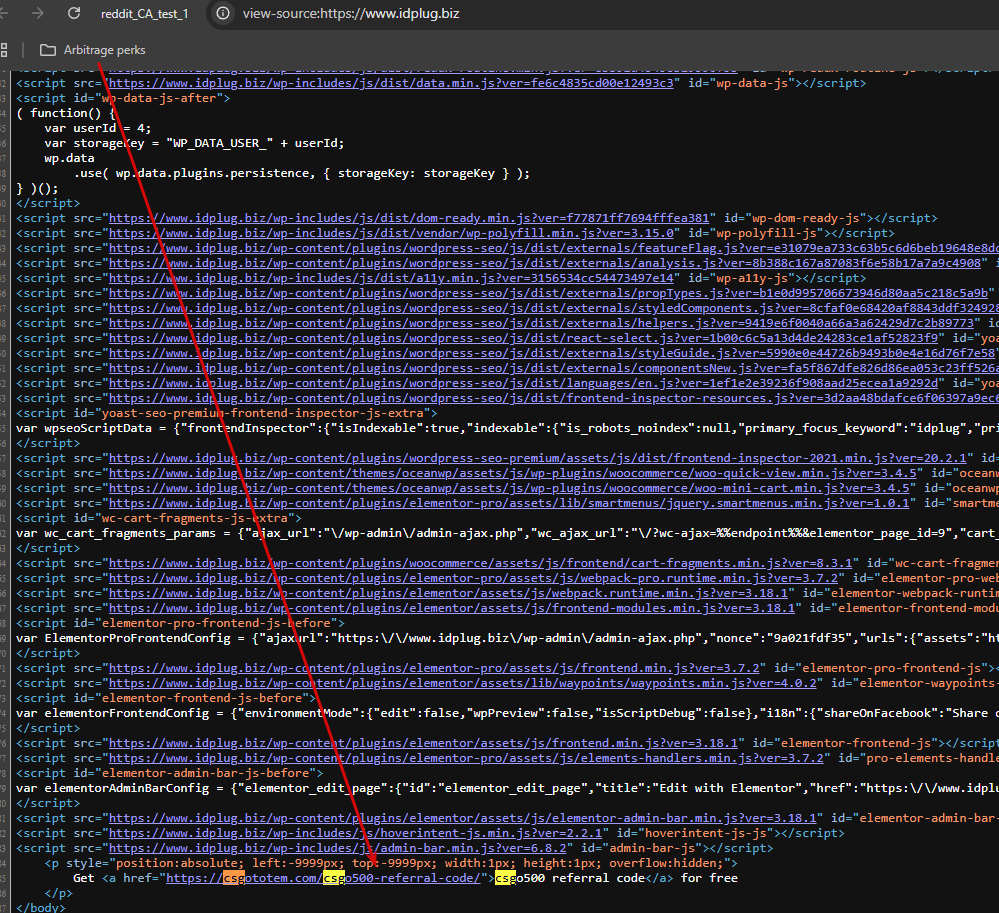The image size is (999, 913).
Task: Click the '.use( wp.data.plugins.persistence' line
Action: click(x=301, y=173)
